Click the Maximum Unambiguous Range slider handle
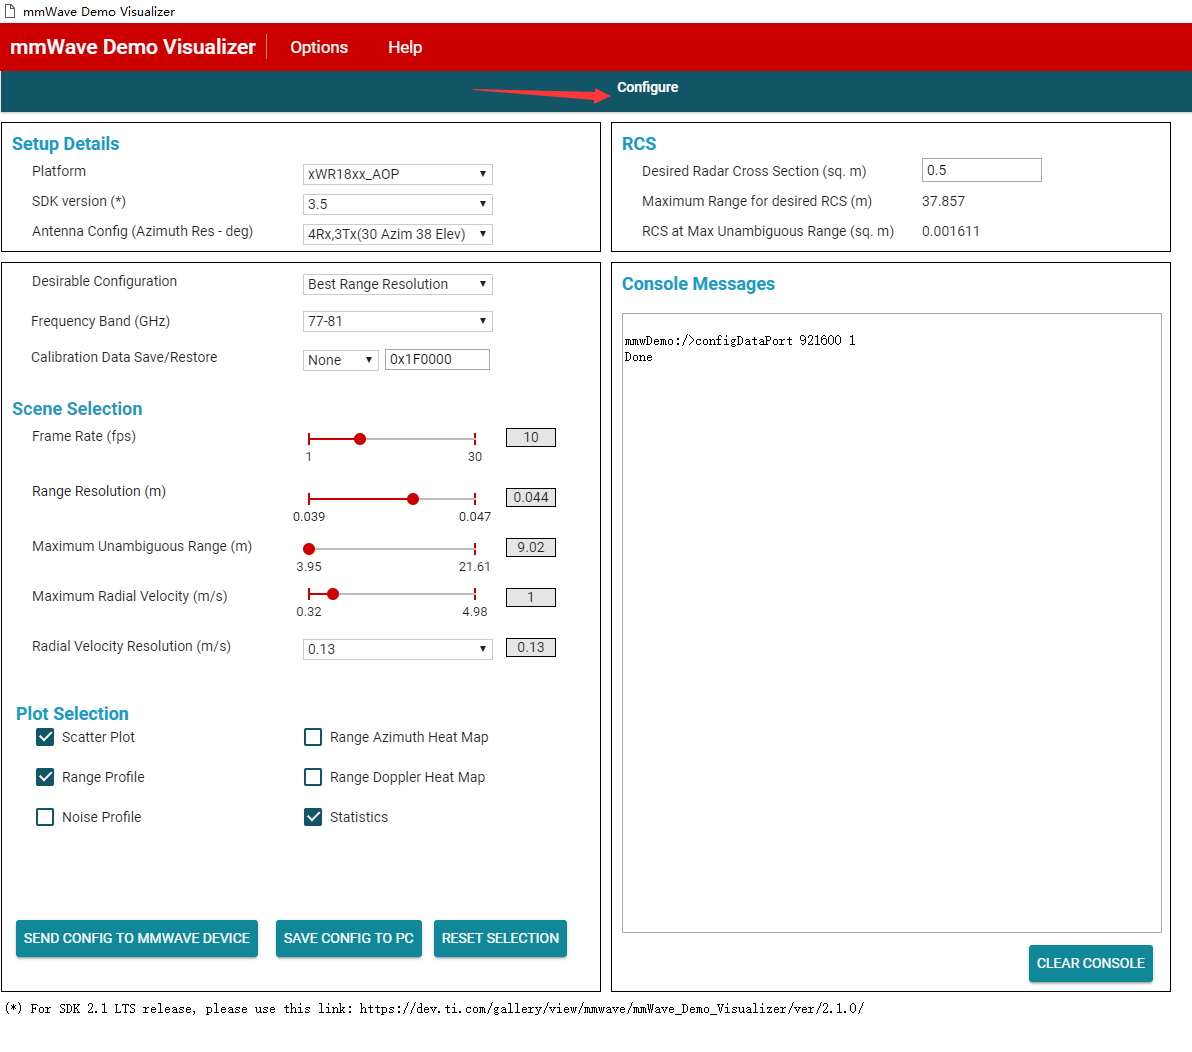This screenshot has width=1192, height=1052. (309, 549)
